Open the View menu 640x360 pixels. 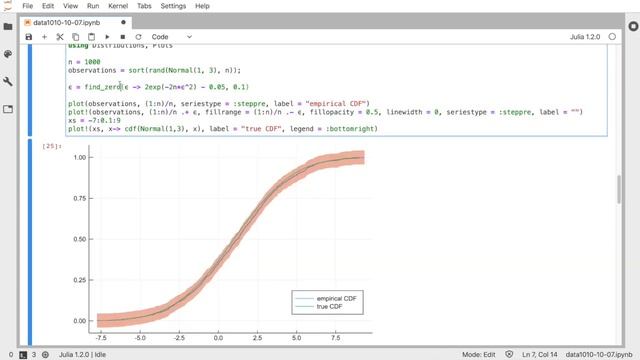[x=70, y=6]
